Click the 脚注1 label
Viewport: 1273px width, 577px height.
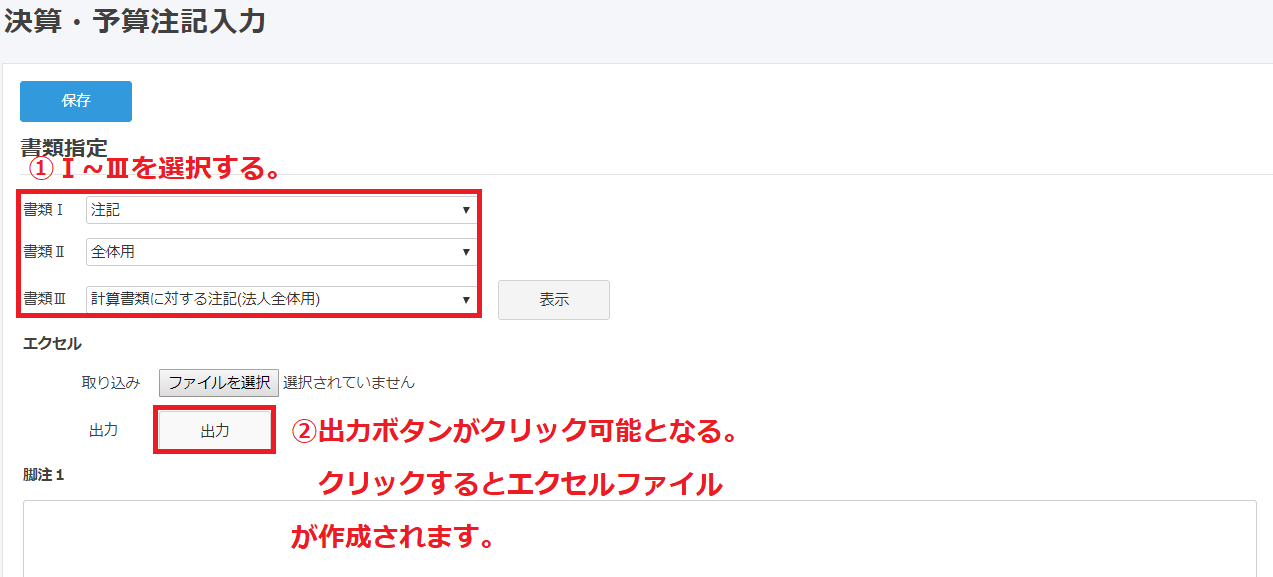44,475
